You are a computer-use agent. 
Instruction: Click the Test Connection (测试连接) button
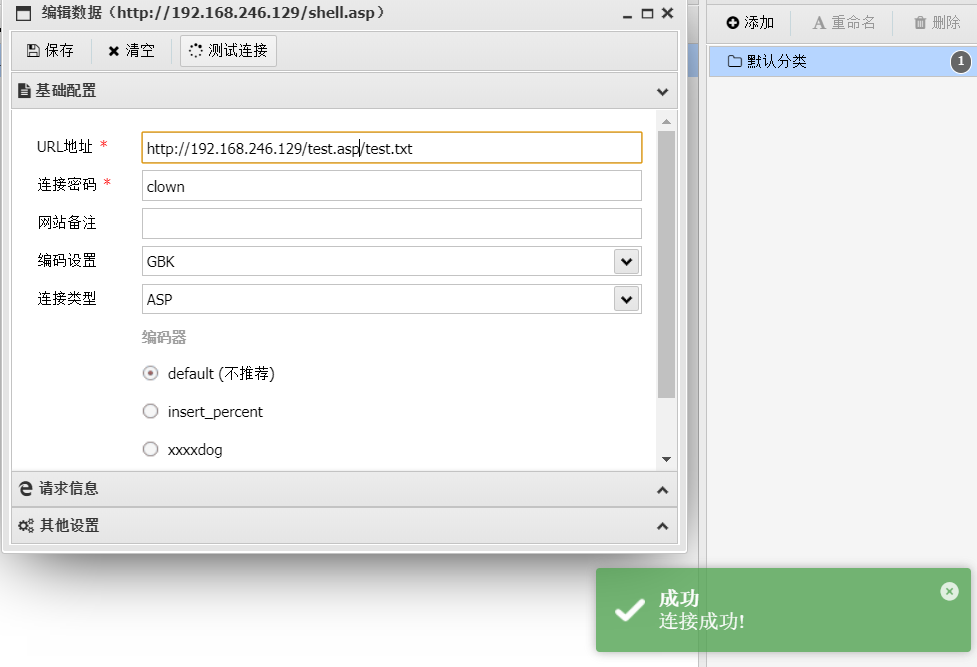tap(228, 50)
